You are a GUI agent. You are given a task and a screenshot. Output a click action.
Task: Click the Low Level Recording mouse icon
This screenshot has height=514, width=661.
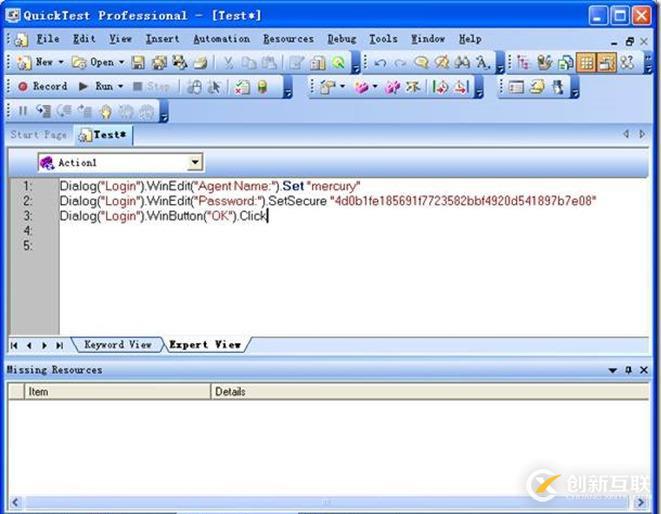[x=194, y=87]
